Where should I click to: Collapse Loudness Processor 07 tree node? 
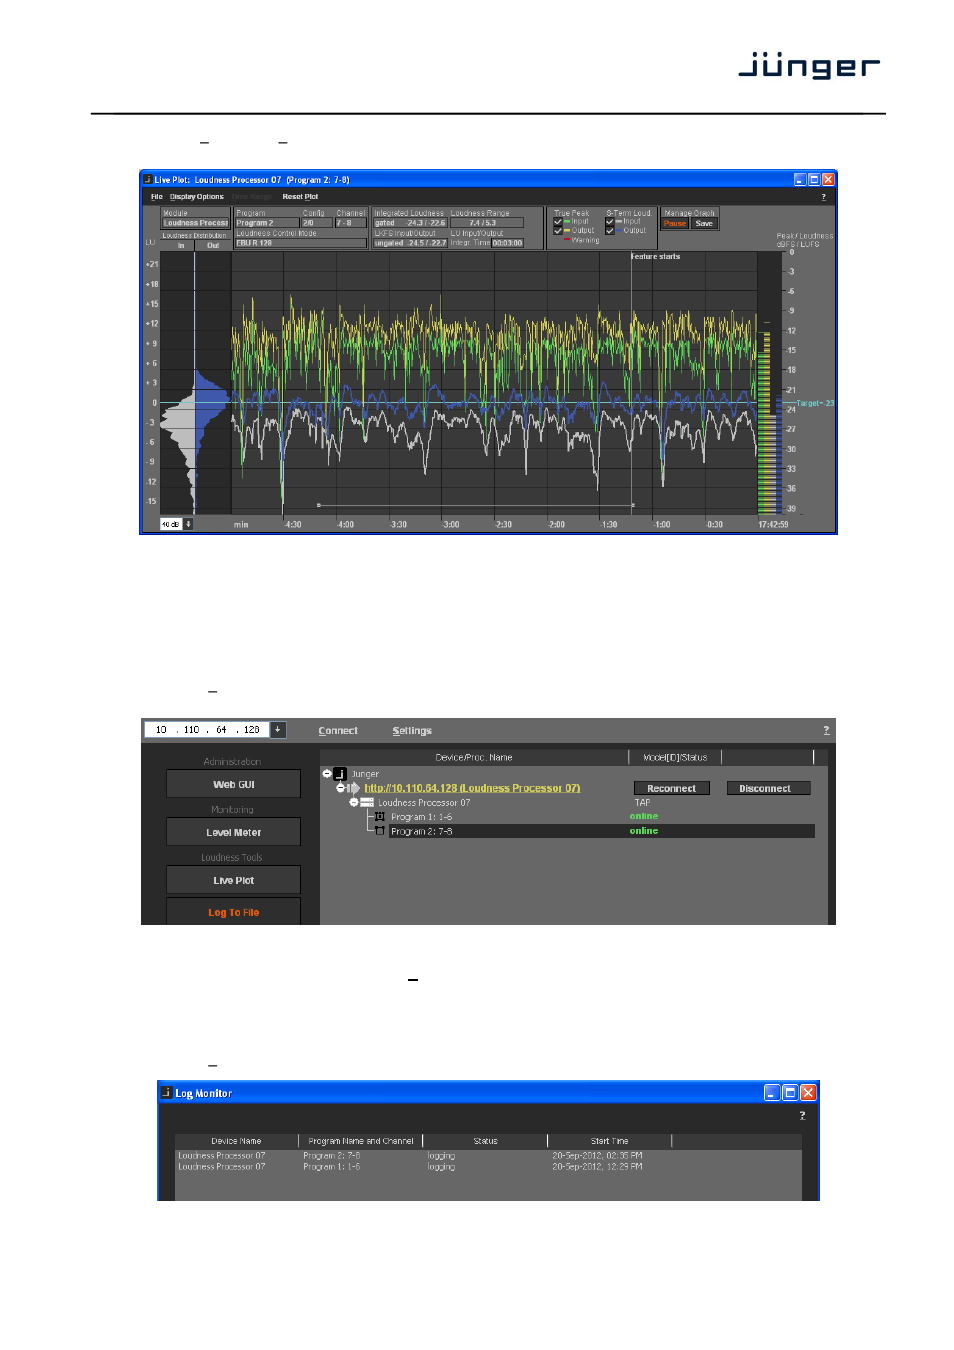[353, 802]
